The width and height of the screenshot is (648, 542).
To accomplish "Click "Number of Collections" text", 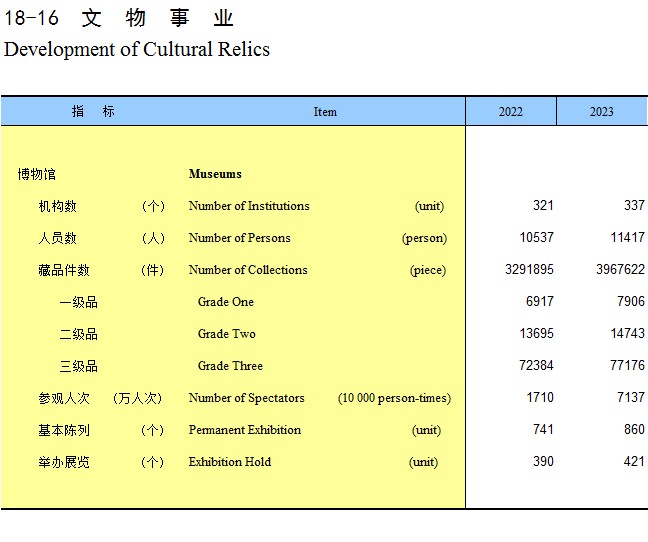I will click(x=248, y=270).
